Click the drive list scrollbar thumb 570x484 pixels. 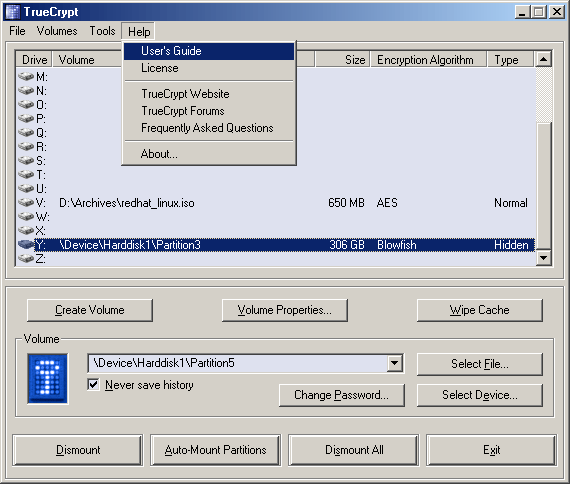tap(543, 186)
